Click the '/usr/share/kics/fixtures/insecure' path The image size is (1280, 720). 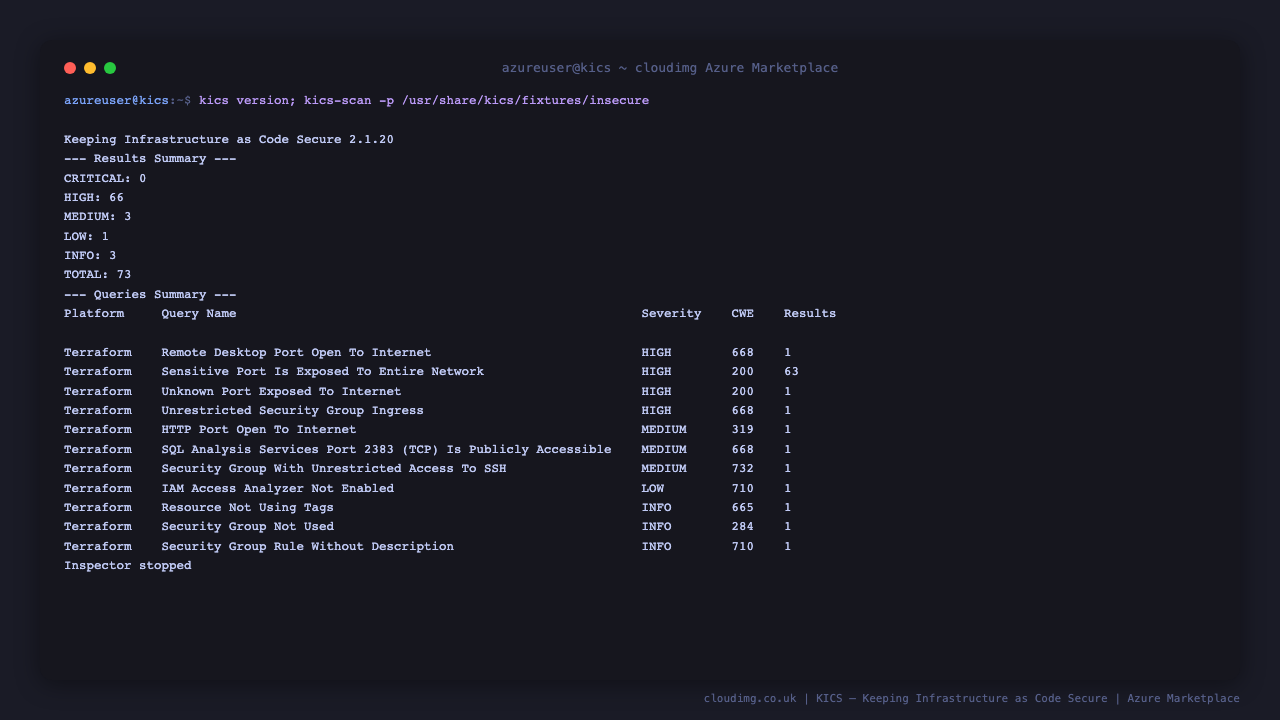pos(525,101)
